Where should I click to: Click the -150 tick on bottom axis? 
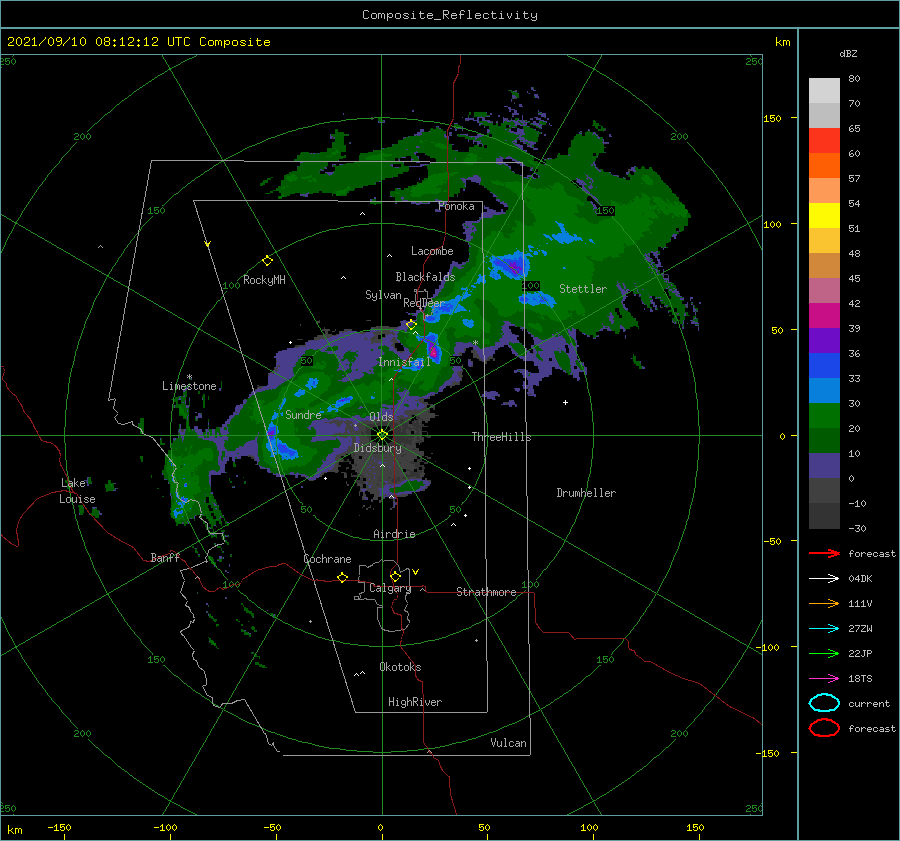click(x=59, y=827)
